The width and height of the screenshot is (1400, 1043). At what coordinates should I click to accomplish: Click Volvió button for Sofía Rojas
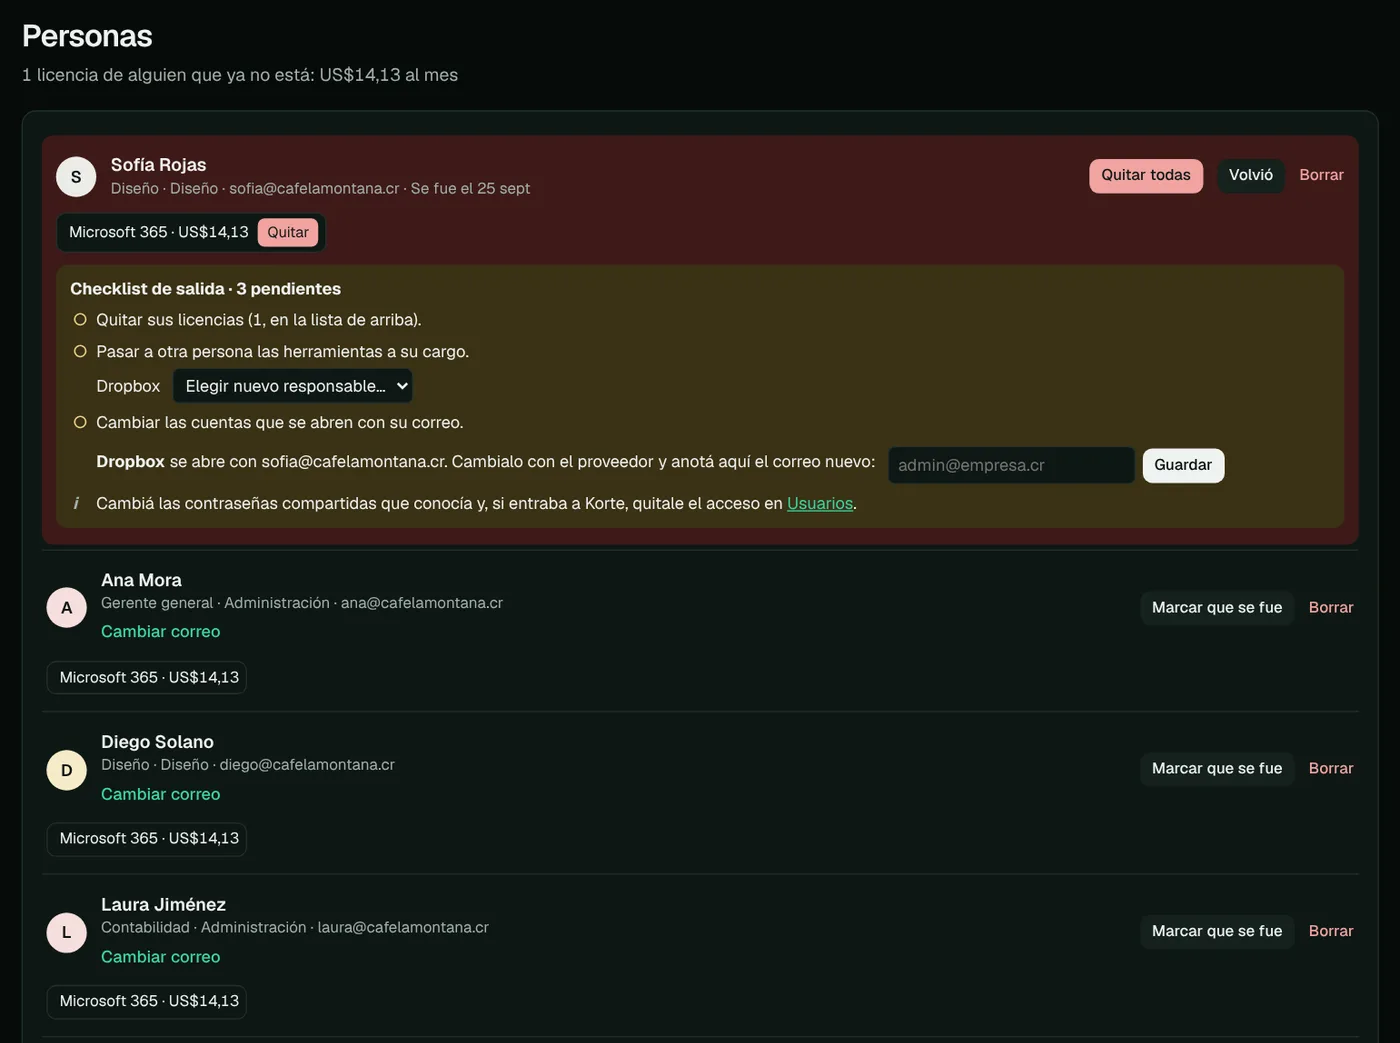1251,176
